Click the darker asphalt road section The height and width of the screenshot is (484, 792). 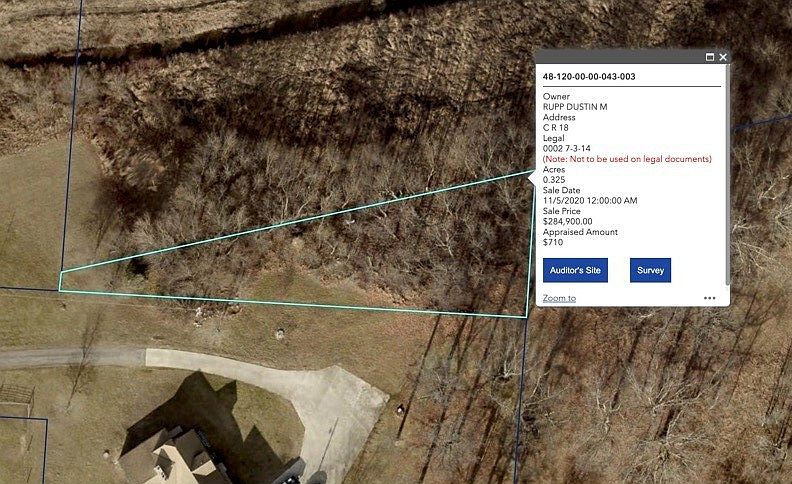(x=72, y=358)
